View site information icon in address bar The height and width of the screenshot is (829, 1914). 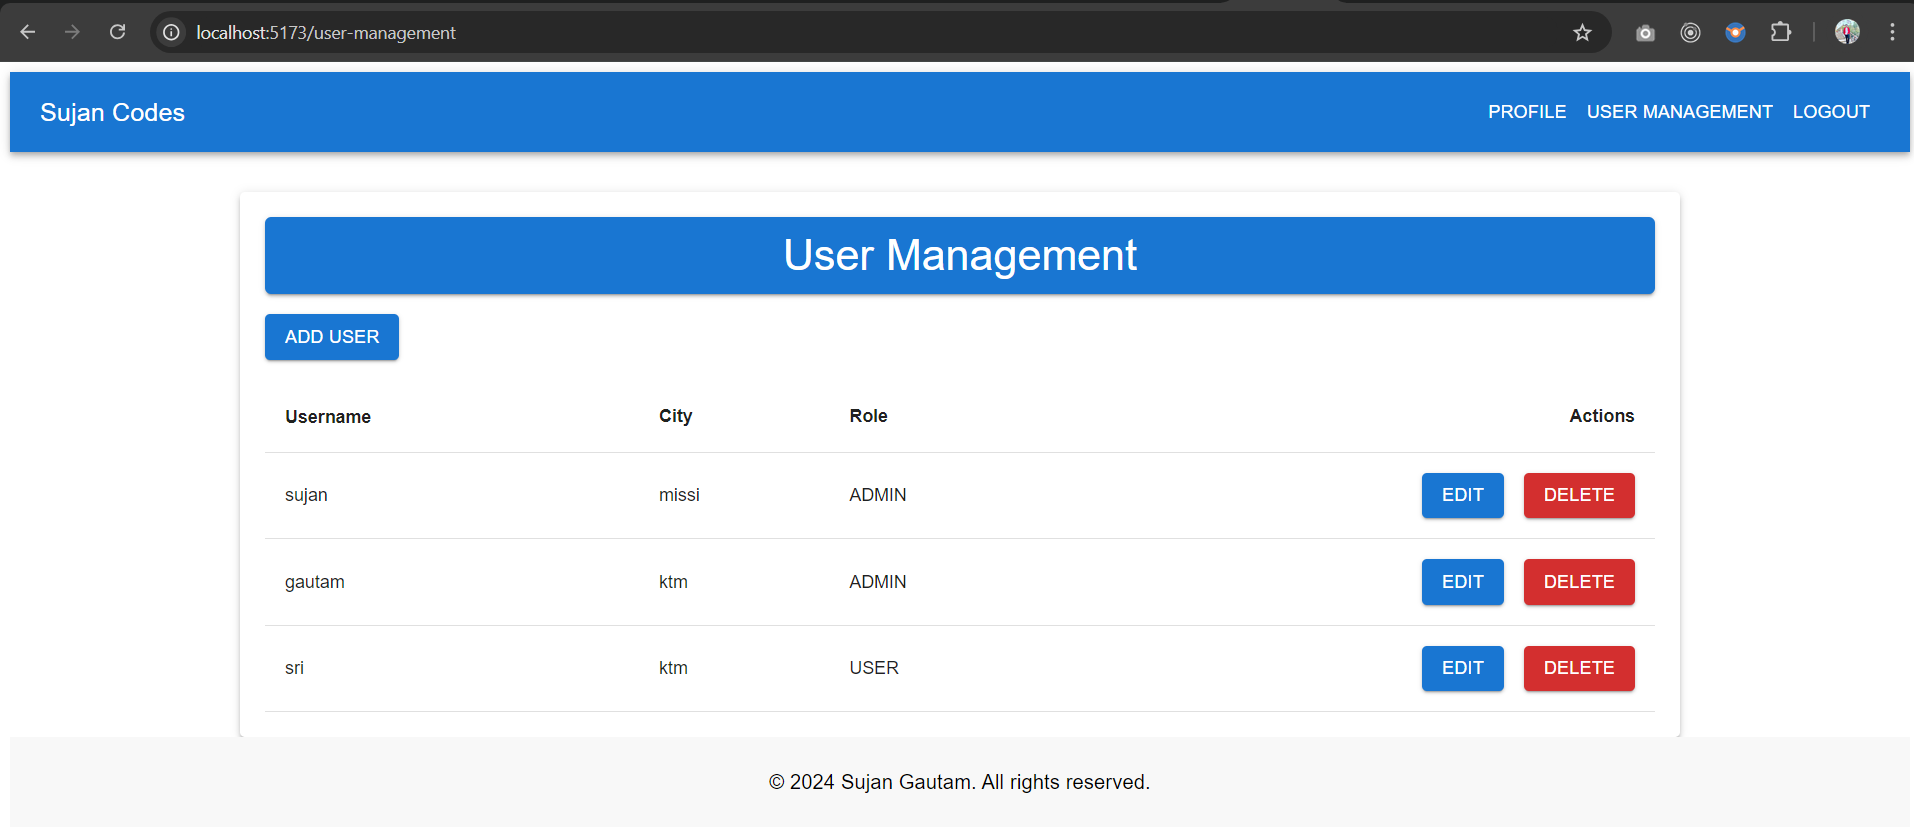click(x=172, y=33)
